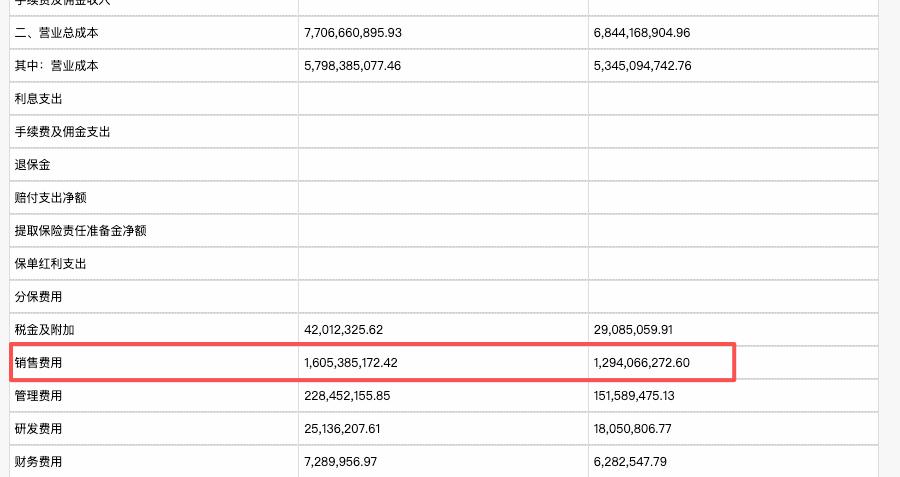Image resolution: width=900 pixels, height=477 pixels.
Task: Click the 赔付支出净额 row label
Action: 50,198
